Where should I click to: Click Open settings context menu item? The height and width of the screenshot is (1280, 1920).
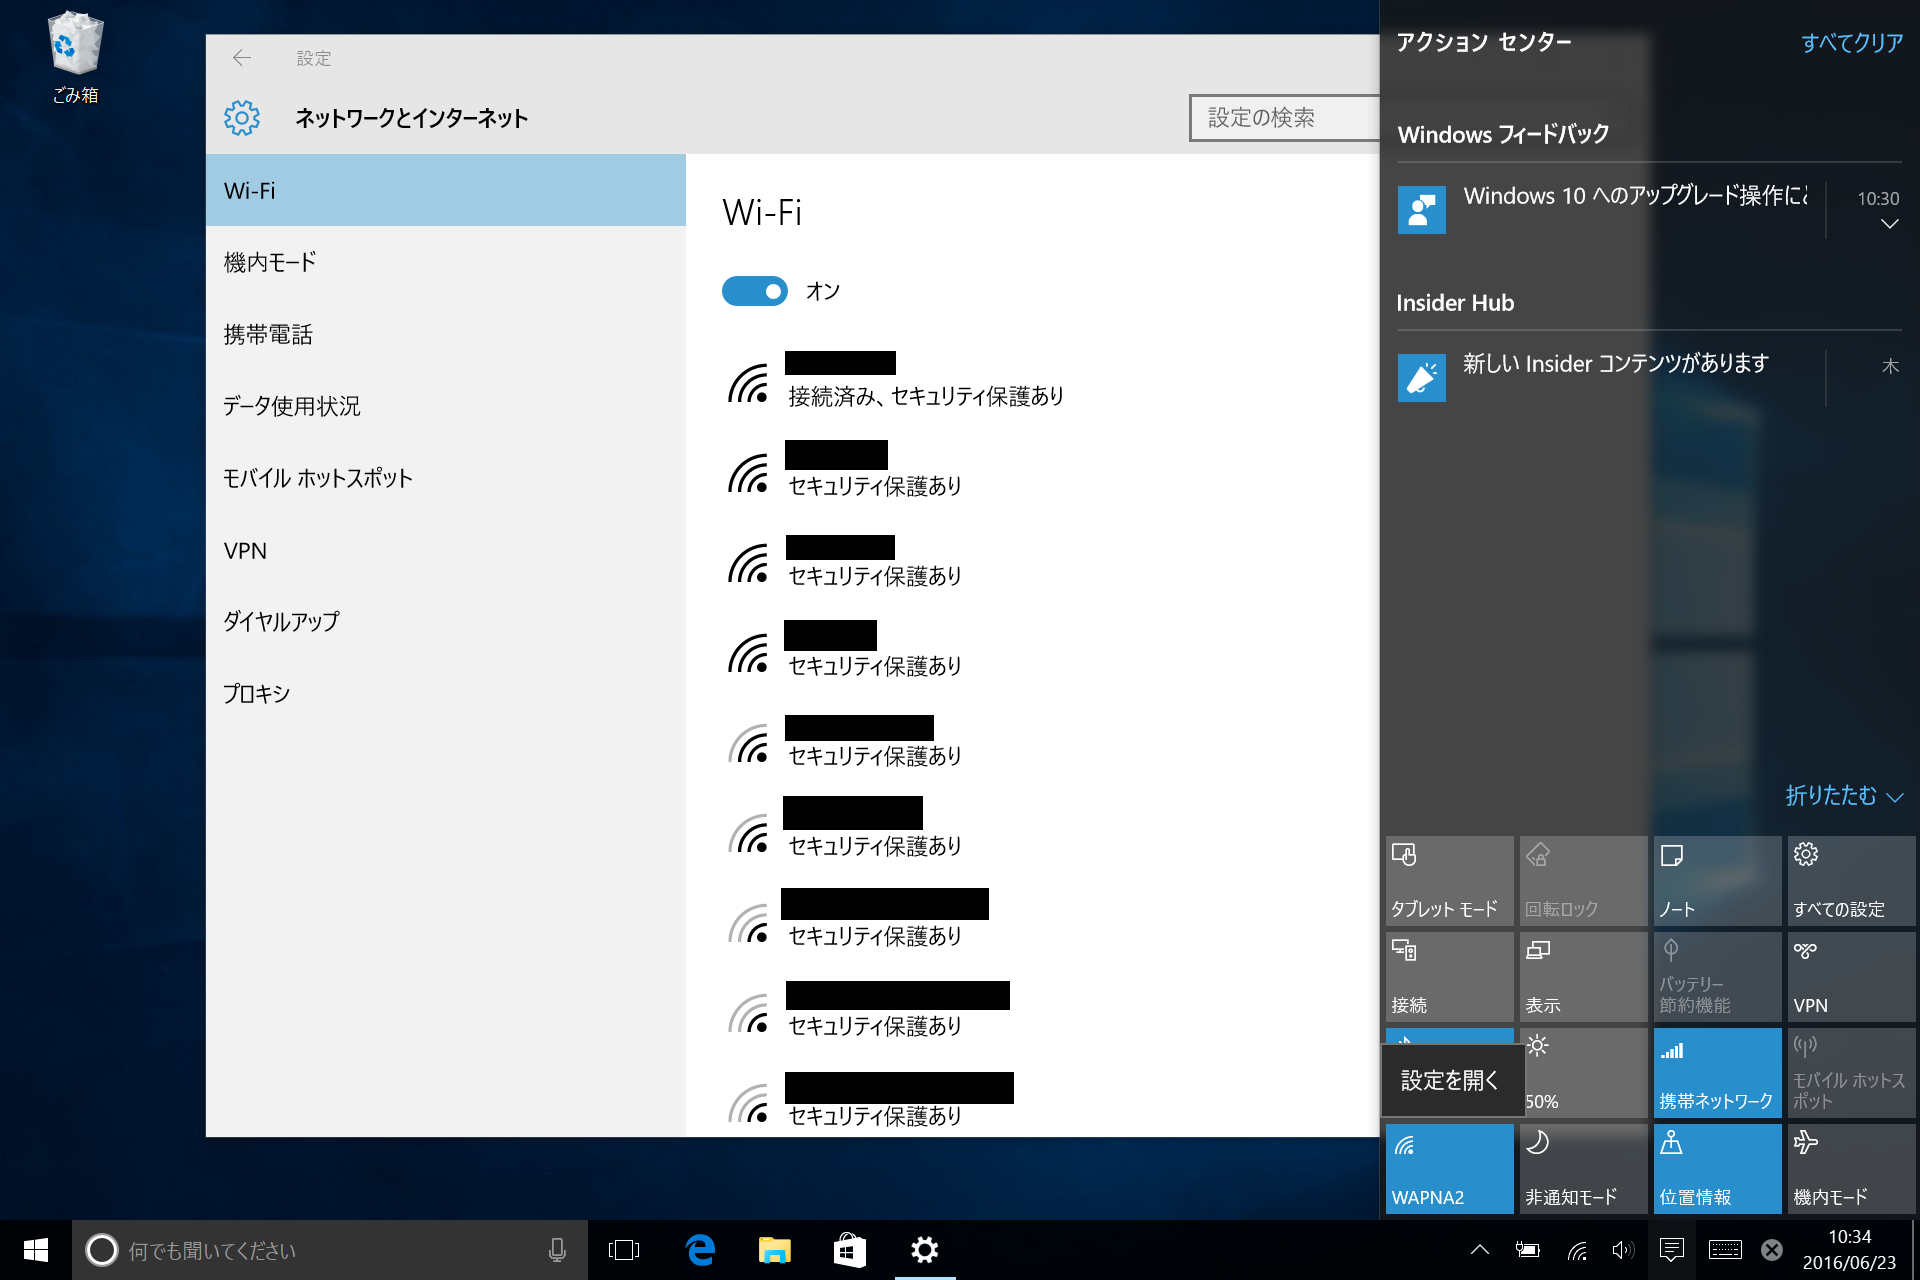point(1450,1080)
